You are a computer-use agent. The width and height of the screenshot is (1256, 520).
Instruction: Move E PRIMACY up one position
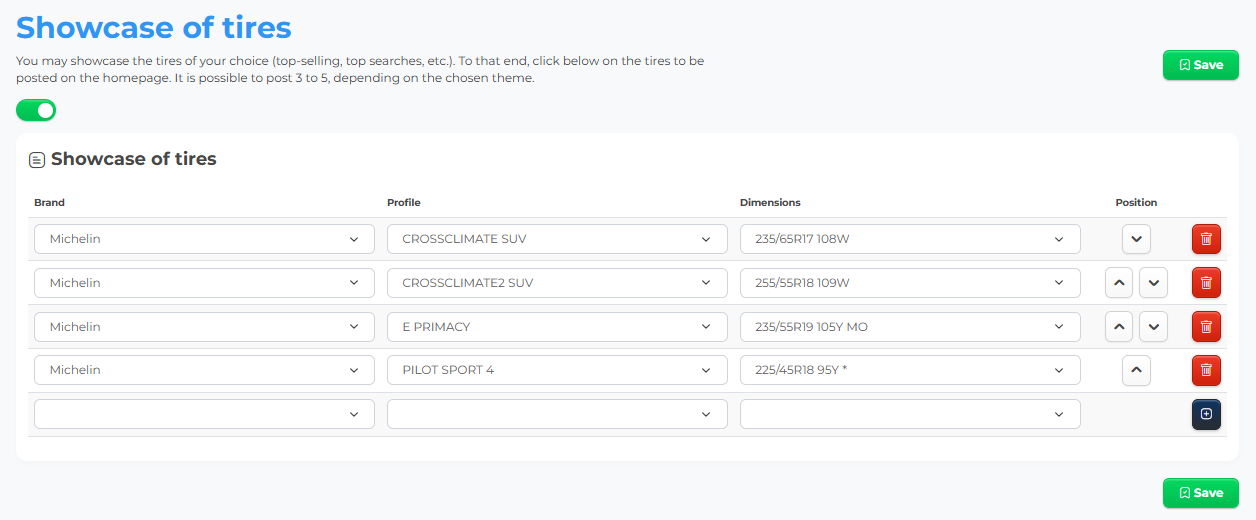1119,327
